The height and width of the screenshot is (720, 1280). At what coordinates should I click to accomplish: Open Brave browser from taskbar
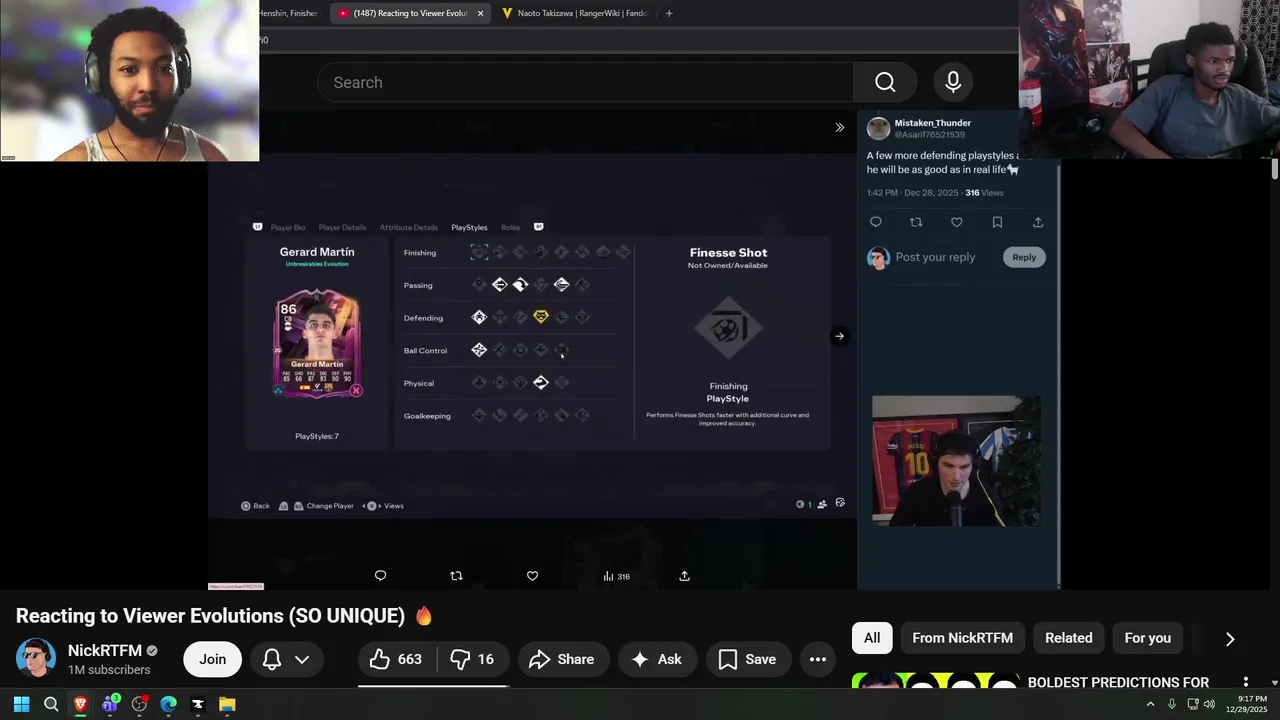[x=80, y=704]
